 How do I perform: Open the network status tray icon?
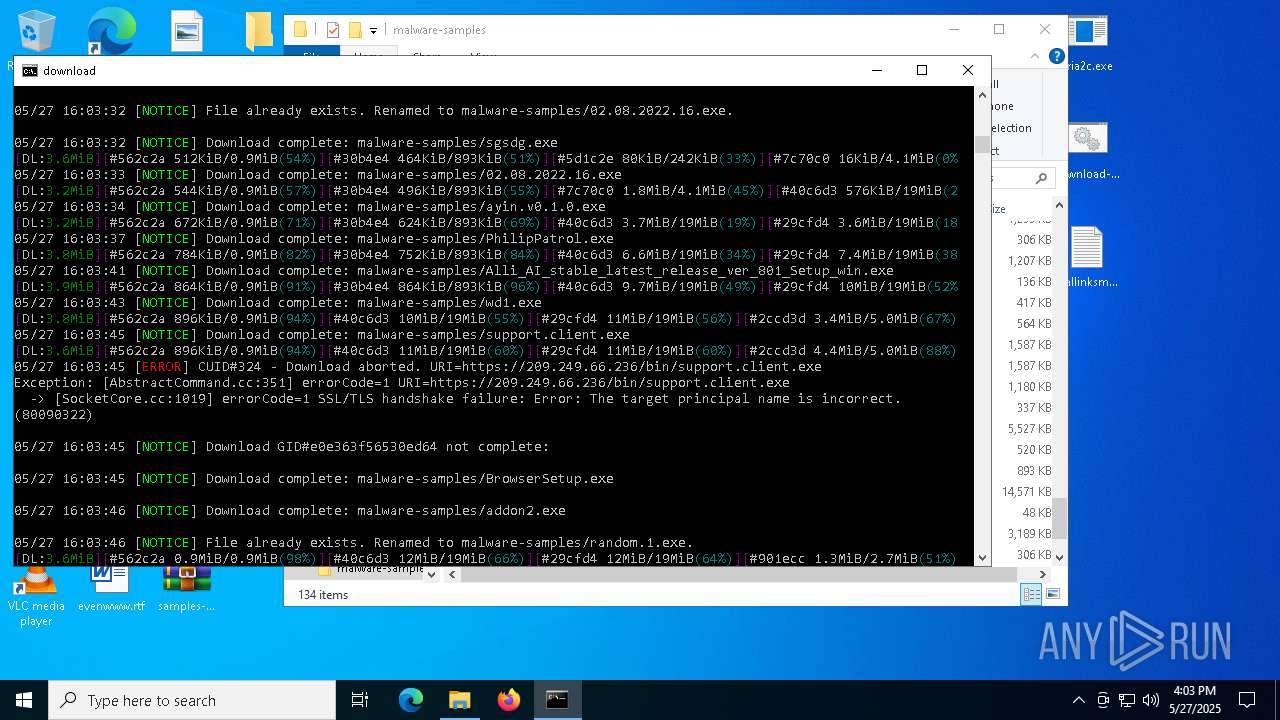(1127, 700)
